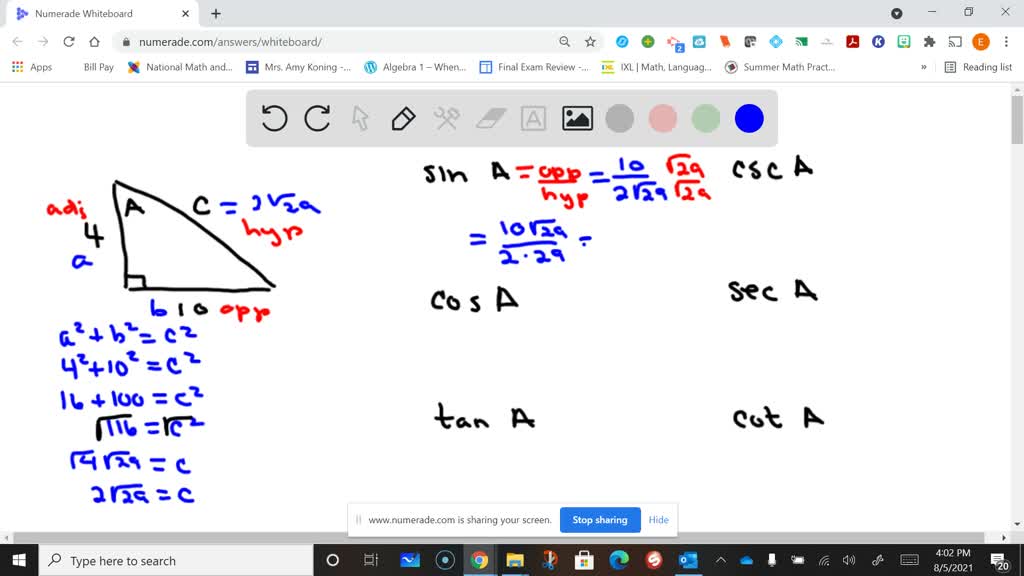The width and height of the screenshot is (1024, 576).
Task: Select the blue color swatch
Action: 748,118
